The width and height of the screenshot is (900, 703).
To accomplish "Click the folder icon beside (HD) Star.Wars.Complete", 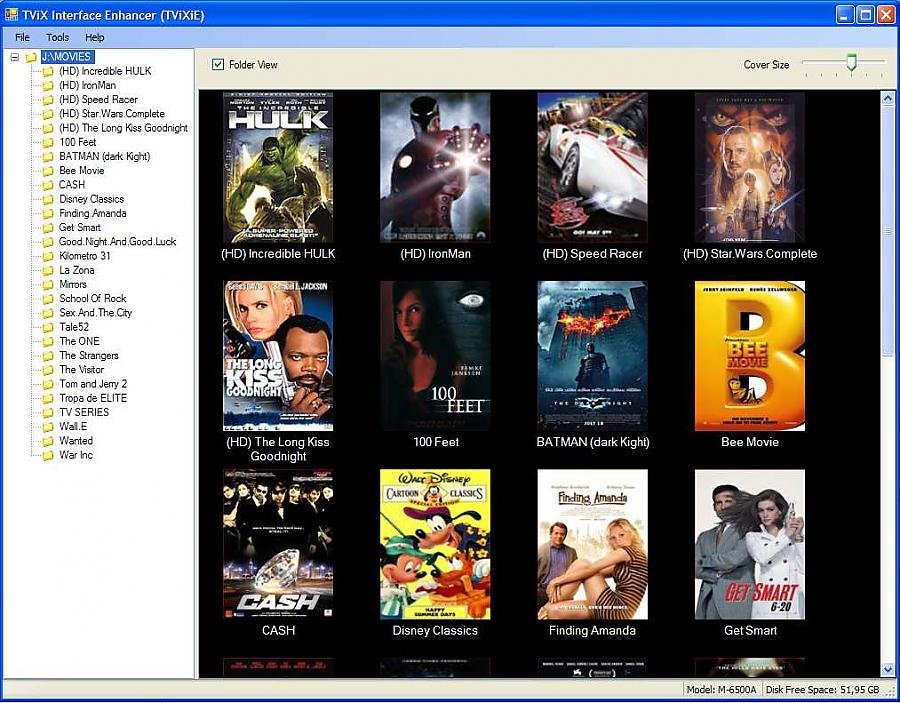I will (x=48, y=114).
